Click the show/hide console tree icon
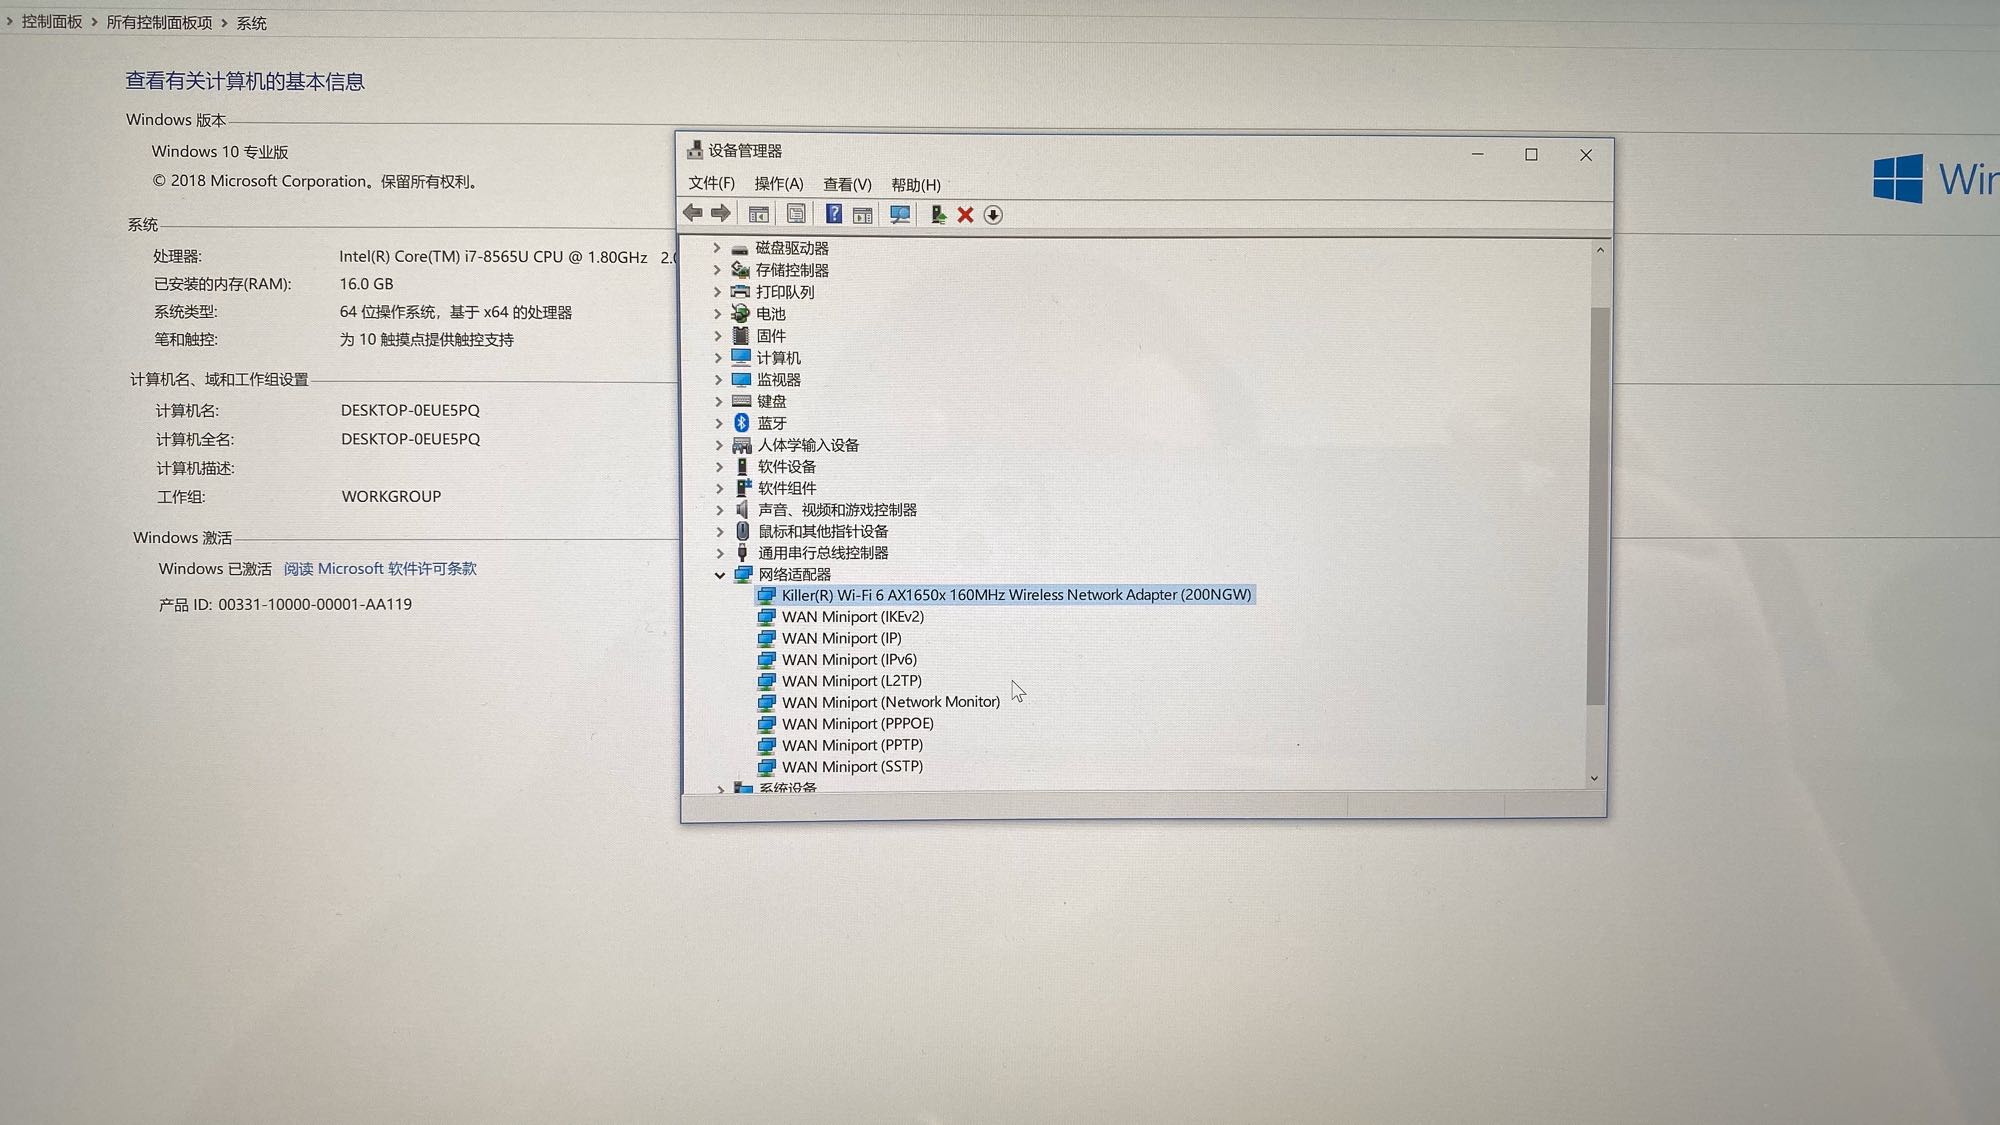The height and width of the screenshot is (1125, 2000). (x=759, y=215)
